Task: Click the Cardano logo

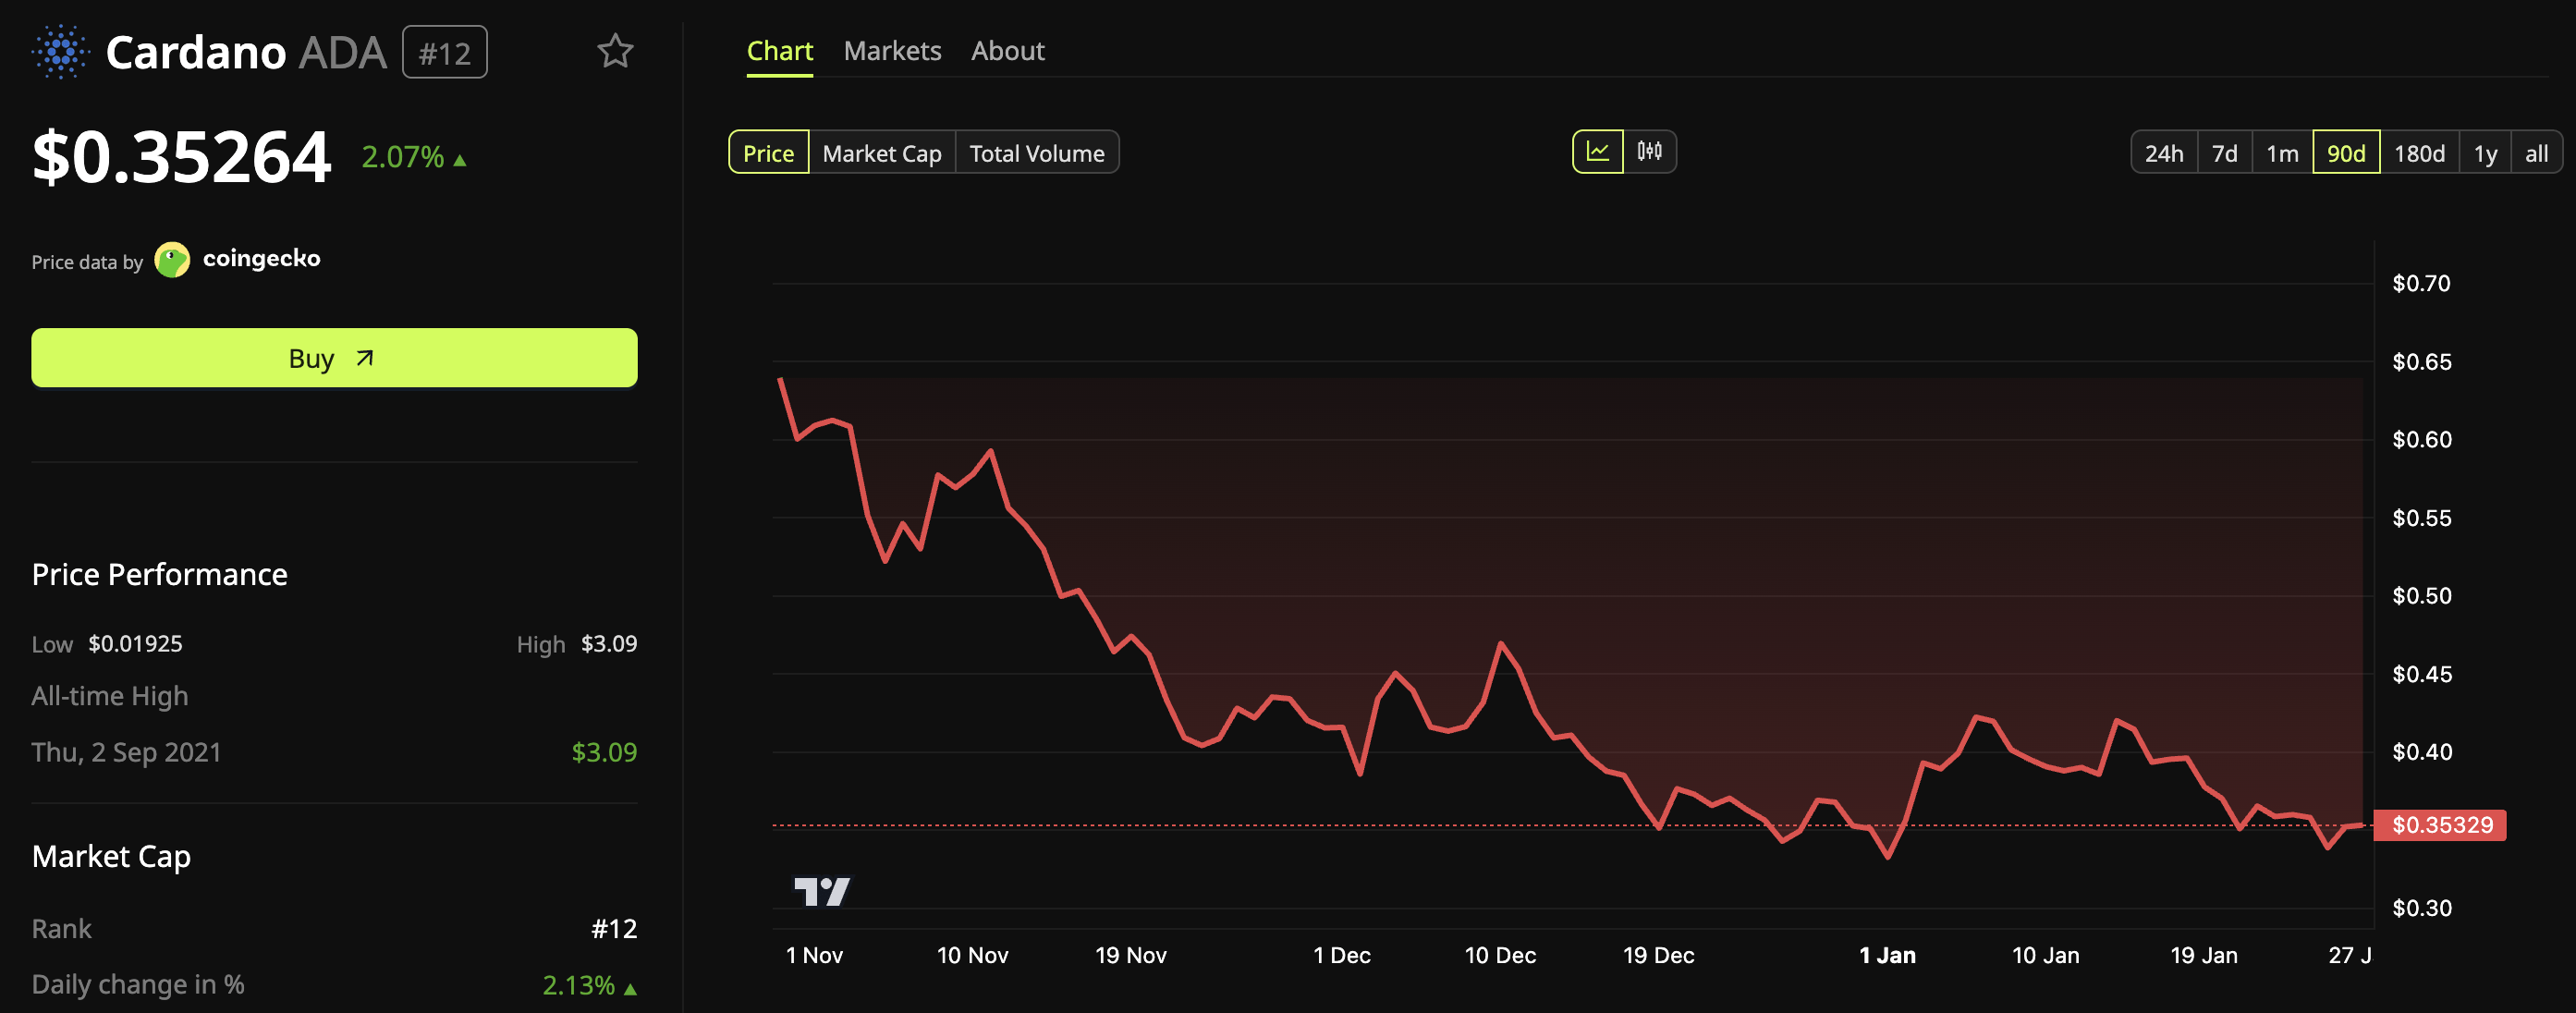Action: pos(60,52)
